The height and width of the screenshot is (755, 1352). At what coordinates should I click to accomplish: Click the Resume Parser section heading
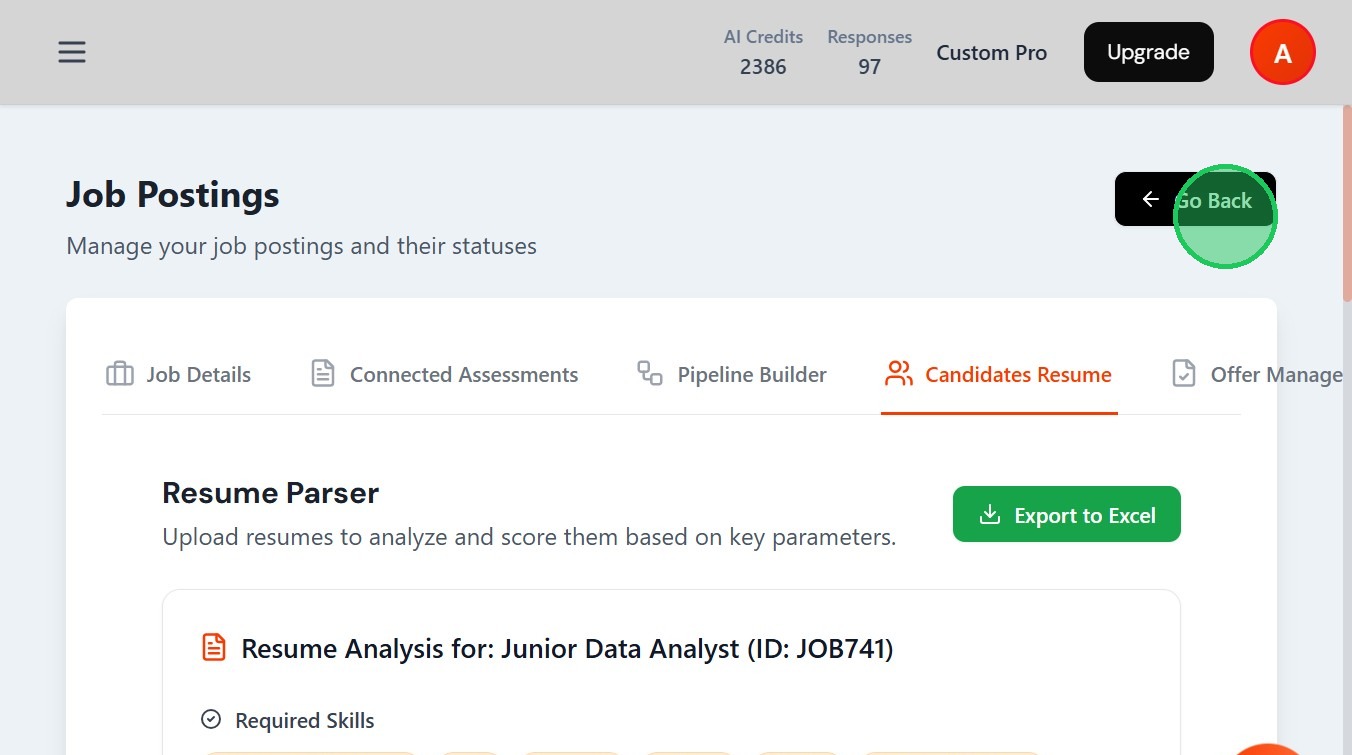270,493
